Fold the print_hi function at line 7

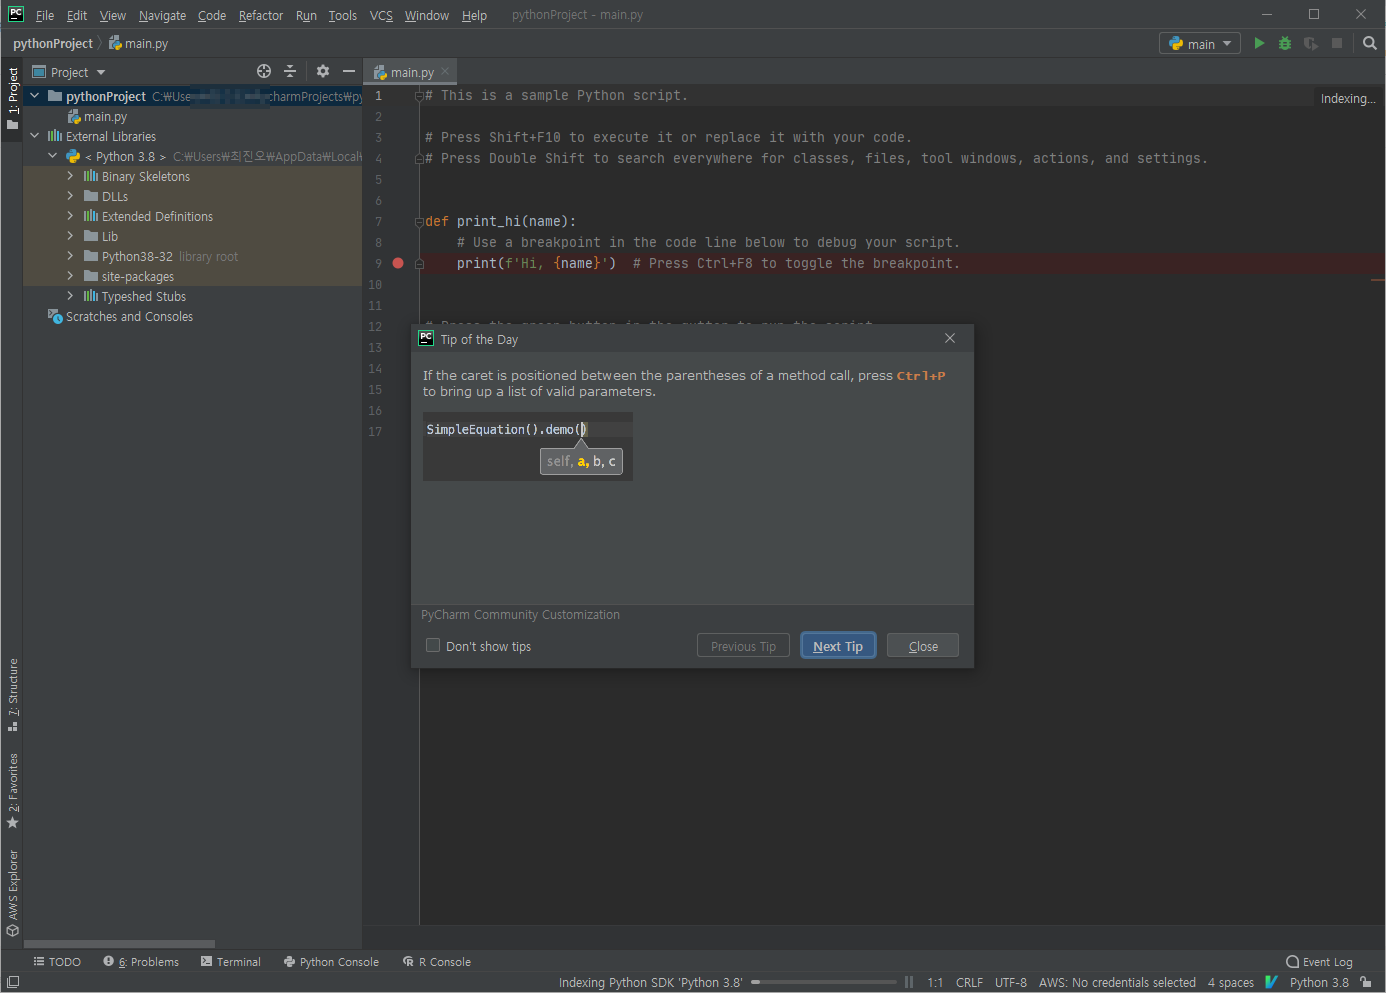tap(420, 221)
